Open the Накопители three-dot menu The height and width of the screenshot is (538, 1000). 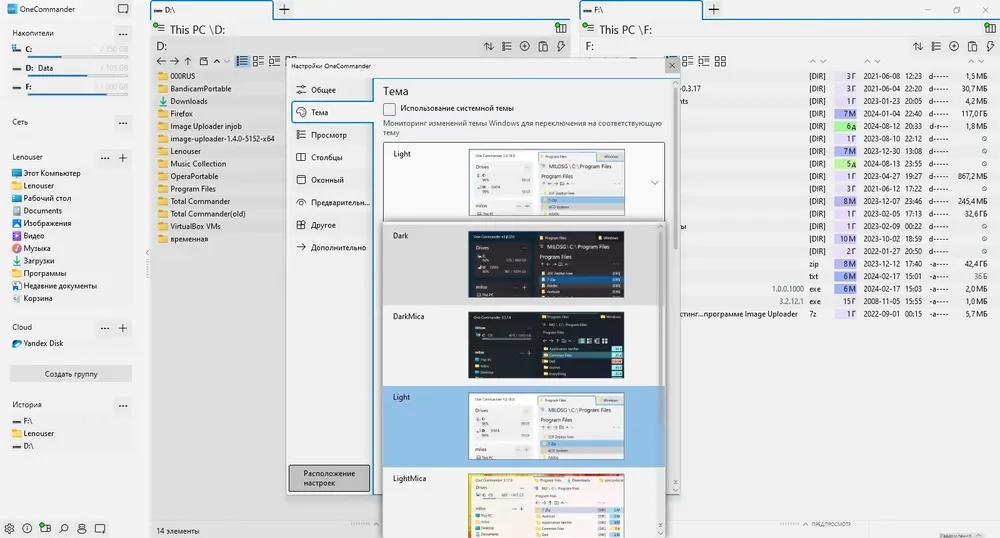[123, 34]
